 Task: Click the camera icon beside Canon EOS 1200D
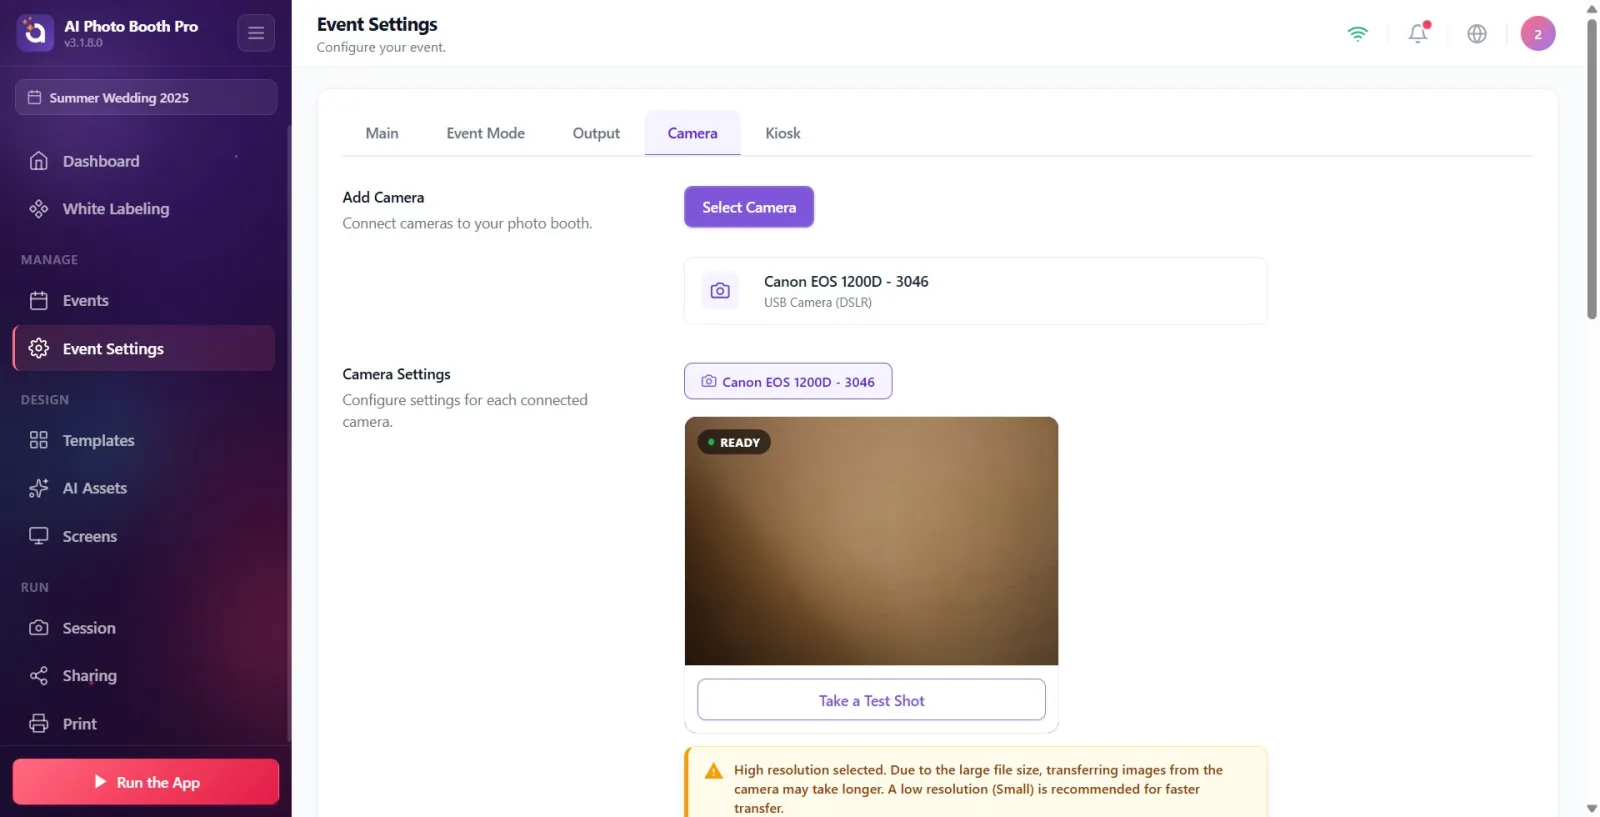click(720, 291)
